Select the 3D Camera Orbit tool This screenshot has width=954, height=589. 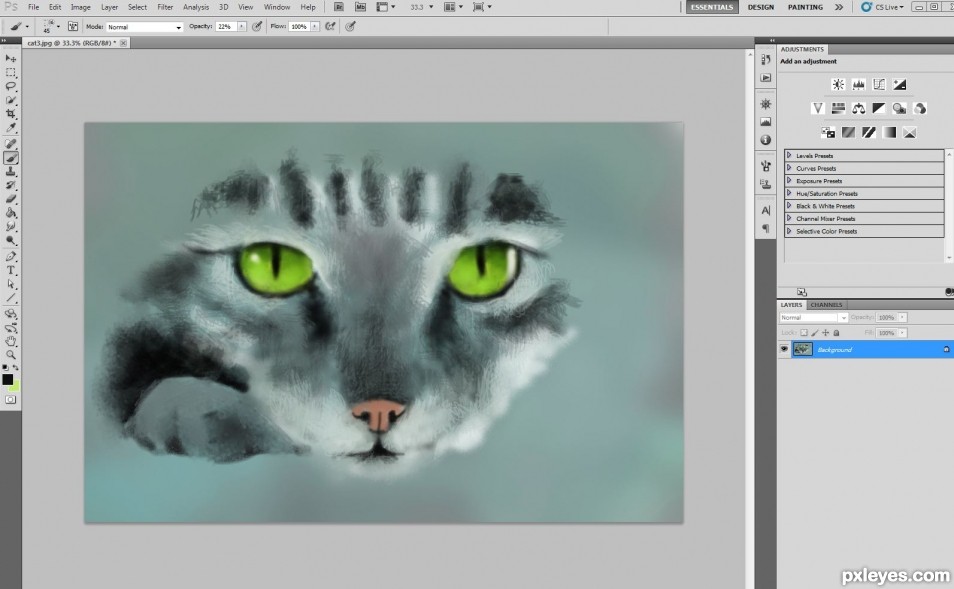click(x=11, y=328)
